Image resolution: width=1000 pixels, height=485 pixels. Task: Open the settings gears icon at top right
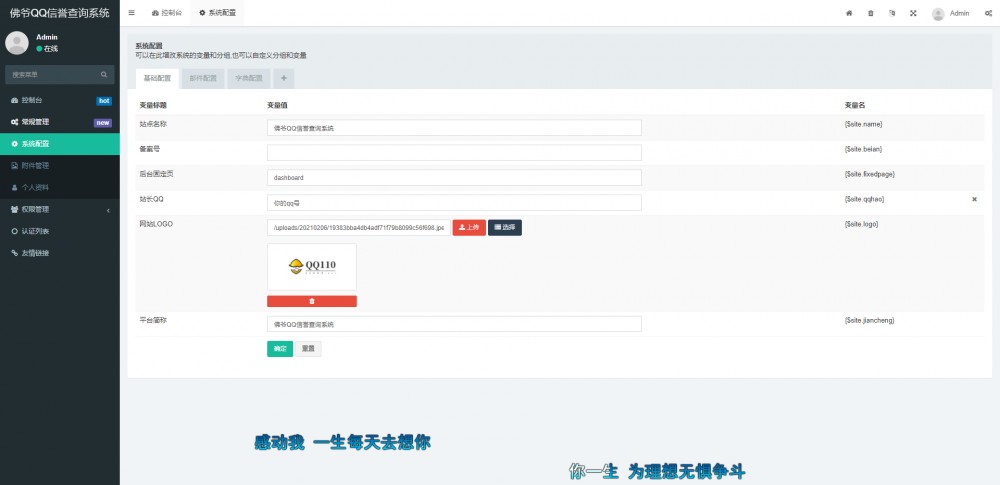pyautogui.click(x=988, y=13)
